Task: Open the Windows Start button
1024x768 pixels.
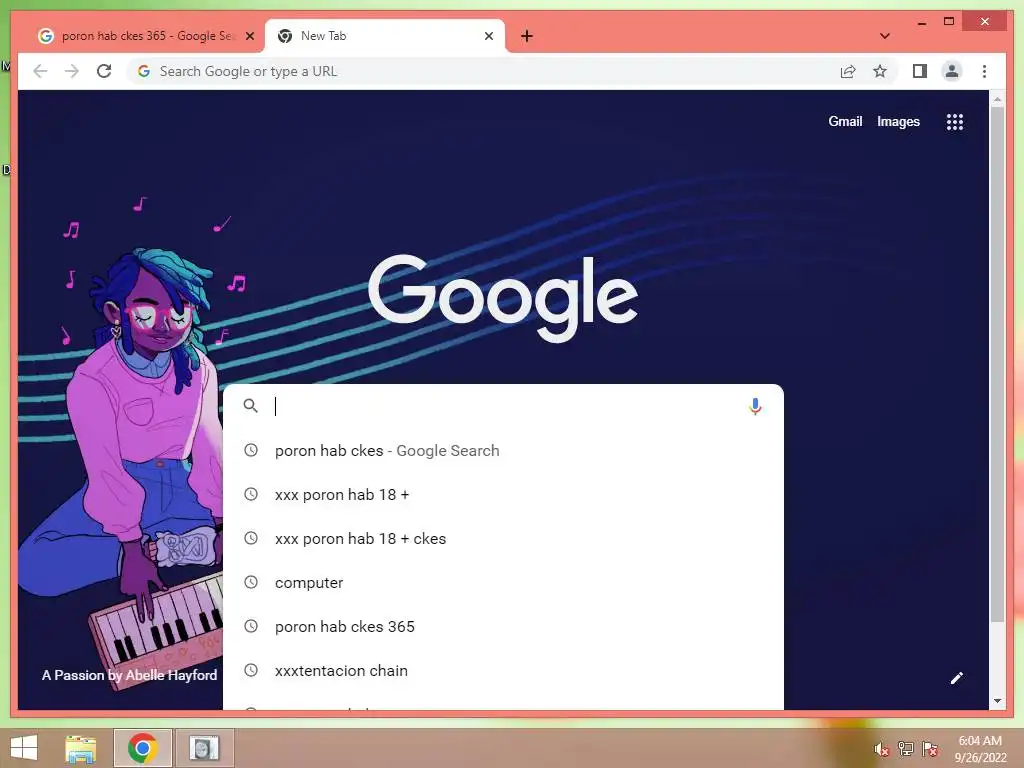Action: 24,748
